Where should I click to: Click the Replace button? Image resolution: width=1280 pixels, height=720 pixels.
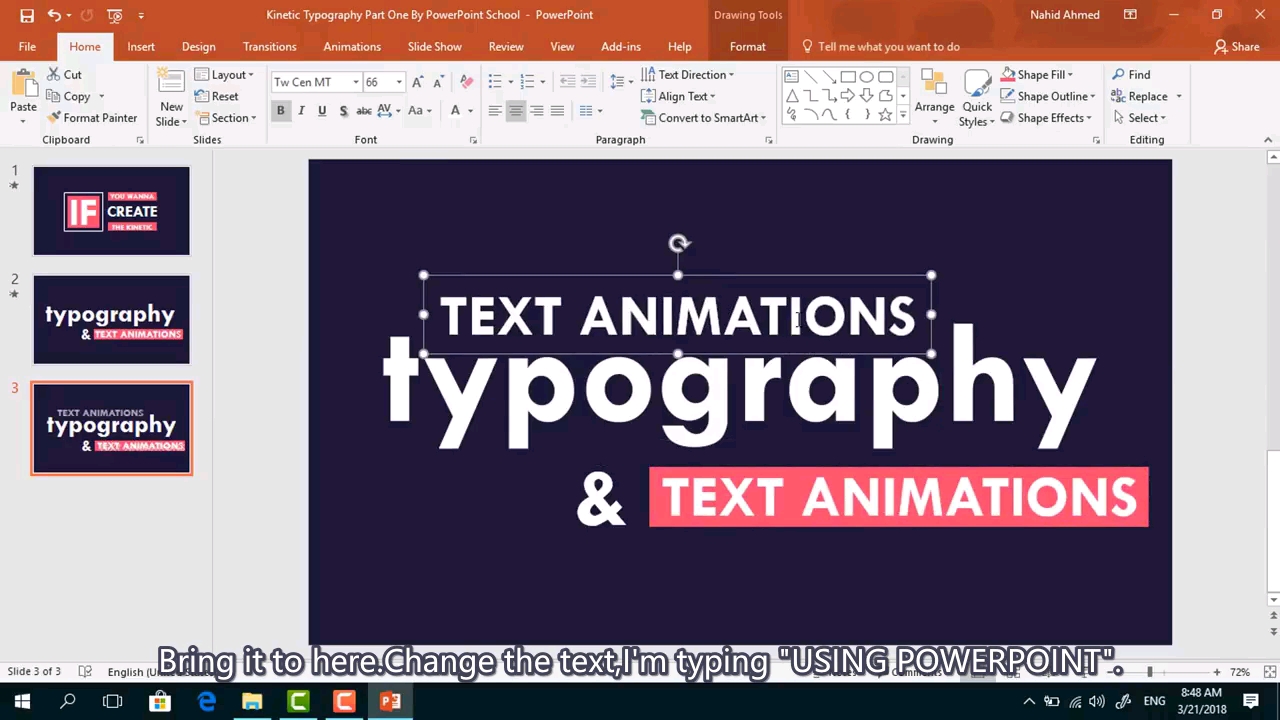[x=1140, y=96]
